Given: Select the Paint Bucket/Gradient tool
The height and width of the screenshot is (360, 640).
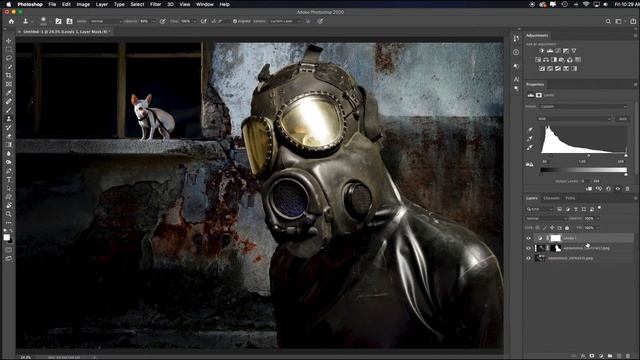Looking at the screenshot, I should point(9,145).
